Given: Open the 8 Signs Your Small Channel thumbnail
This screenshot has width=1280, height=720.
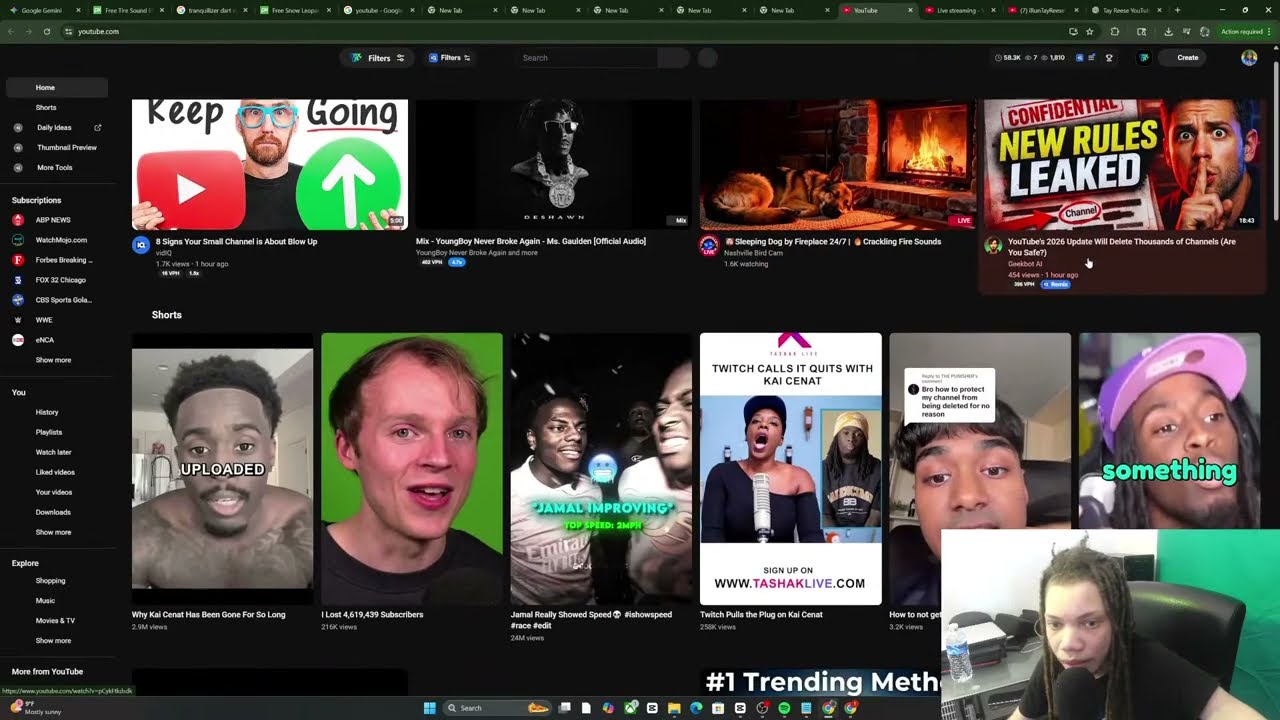Looking at the screenshot, I should [270, 165].
